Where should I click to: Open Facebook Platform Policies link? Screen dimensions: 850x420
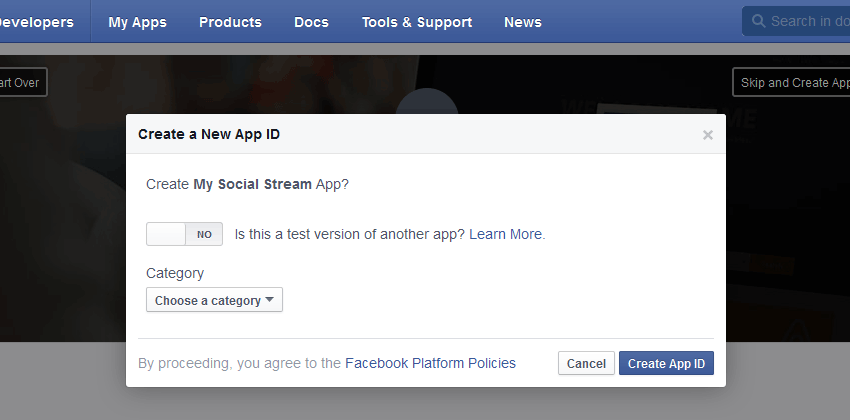coord(430,363)
